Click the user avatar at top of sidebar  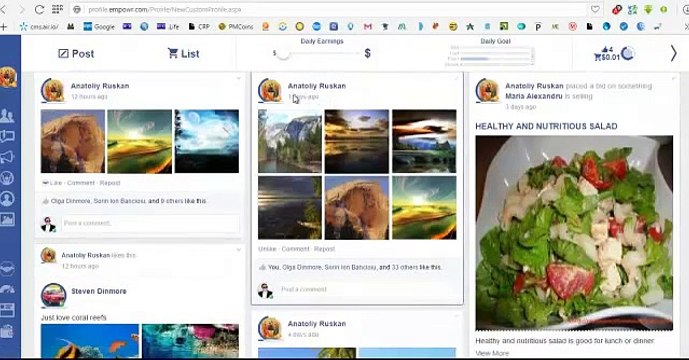[x=8, y=77]
